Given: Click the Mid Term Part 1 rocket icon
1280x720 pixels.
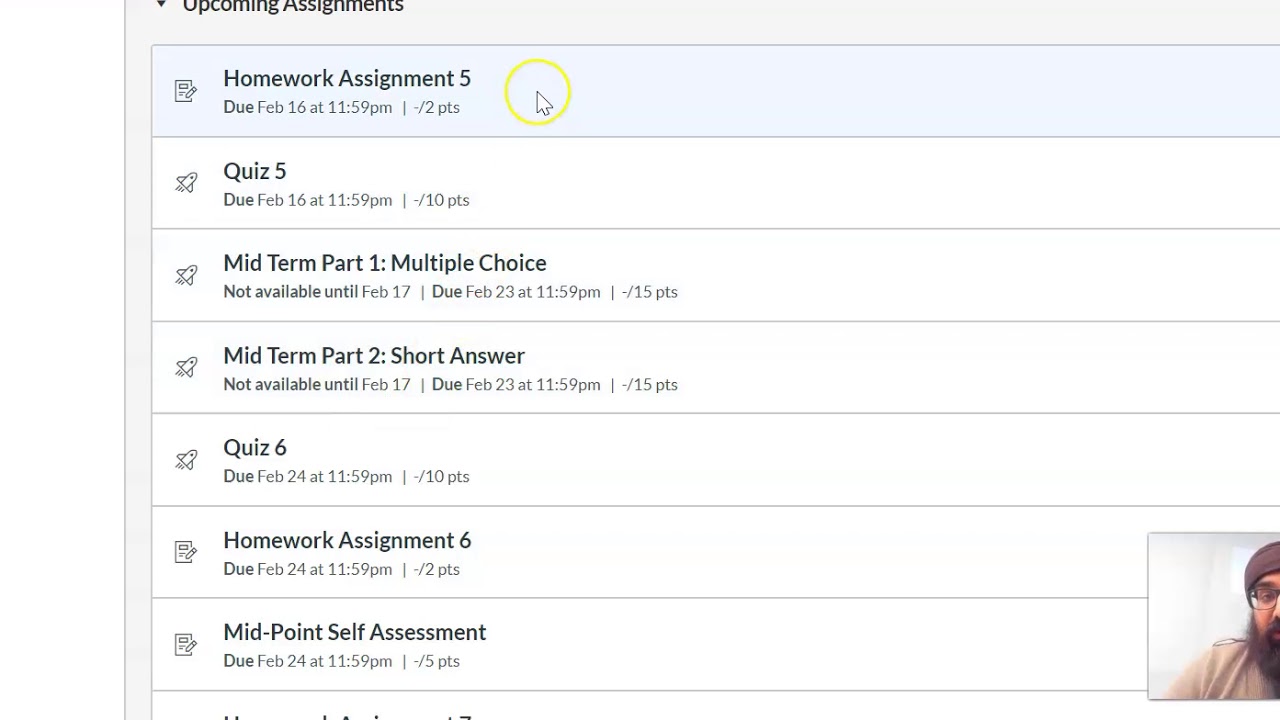Looking at the screenshot, I should point(186,275).
